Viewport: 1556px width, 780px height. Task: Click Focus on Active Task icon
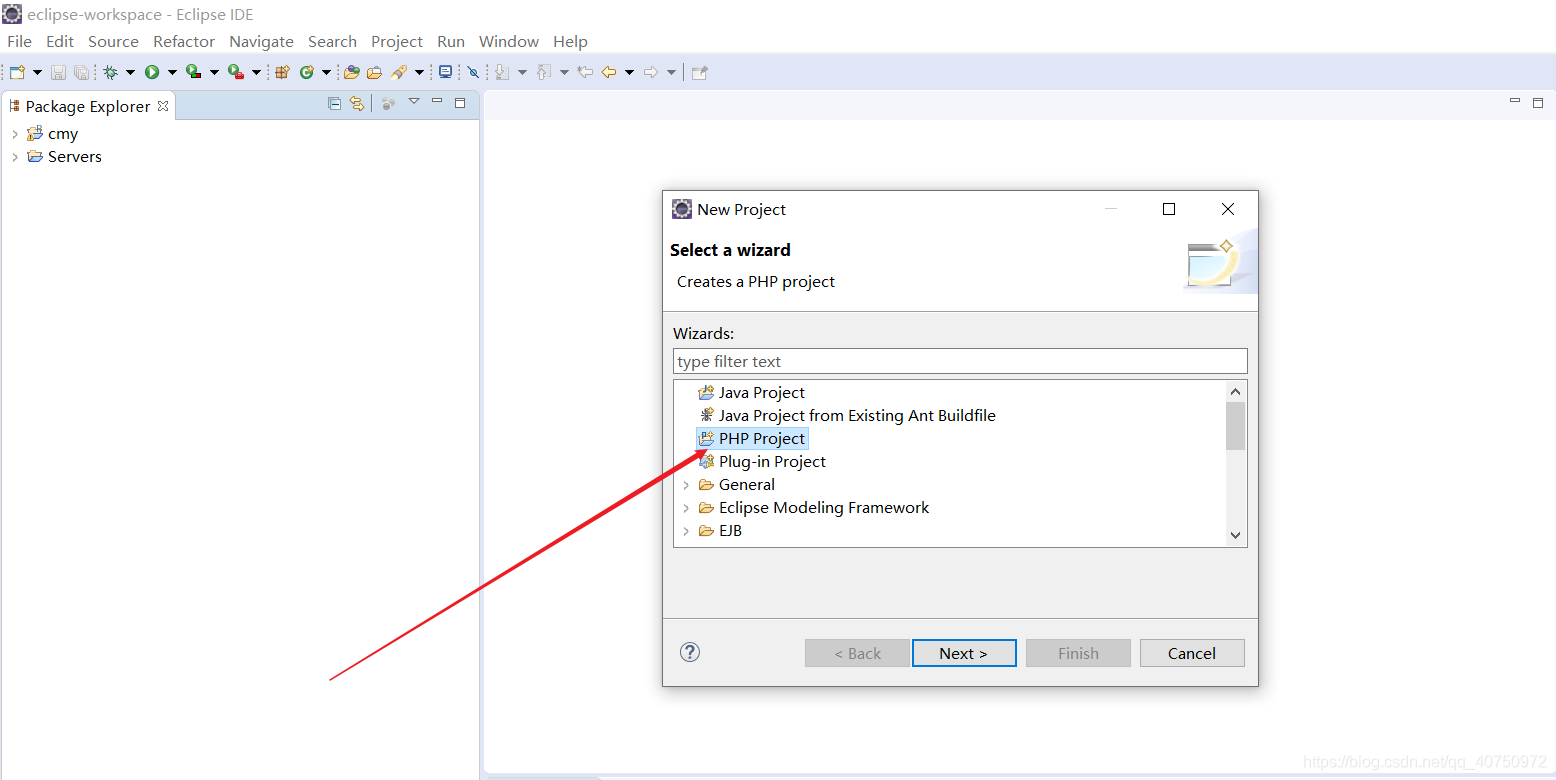388,103
